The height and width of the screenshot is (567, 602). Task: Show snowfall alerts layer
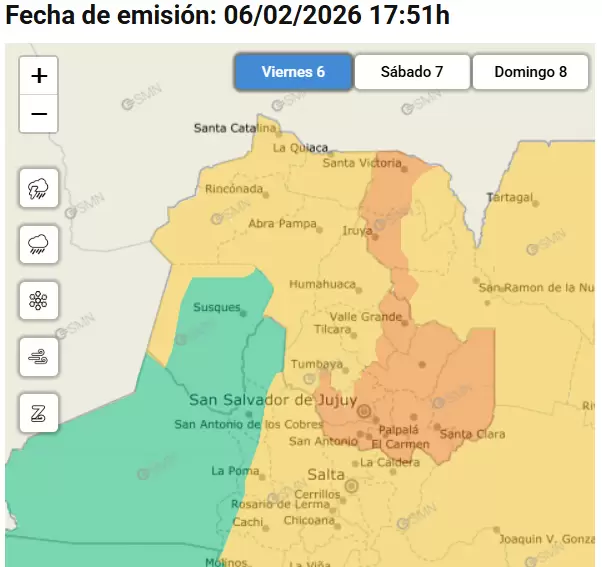coord(39,301)
